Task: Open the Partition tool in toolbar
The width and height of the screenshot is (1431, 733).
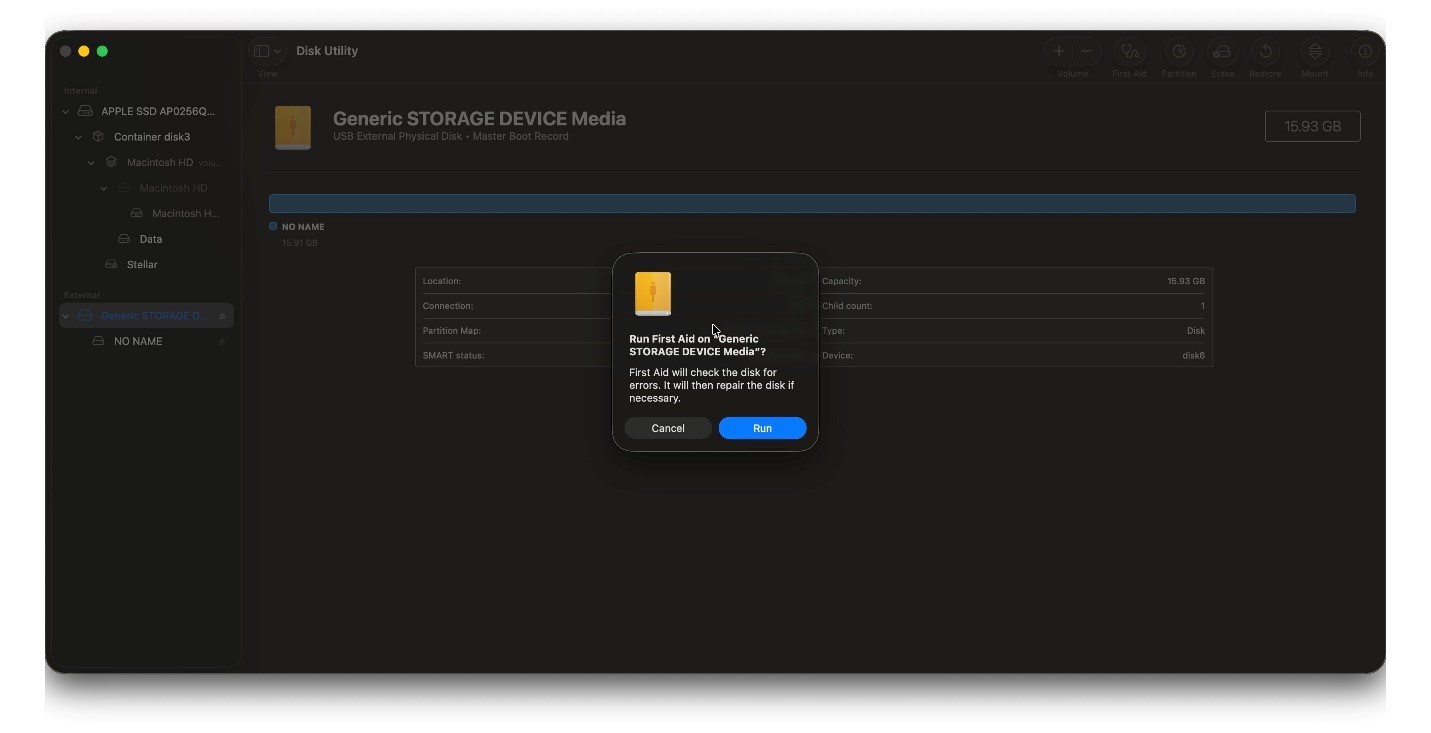Action: click(1179, 52)
